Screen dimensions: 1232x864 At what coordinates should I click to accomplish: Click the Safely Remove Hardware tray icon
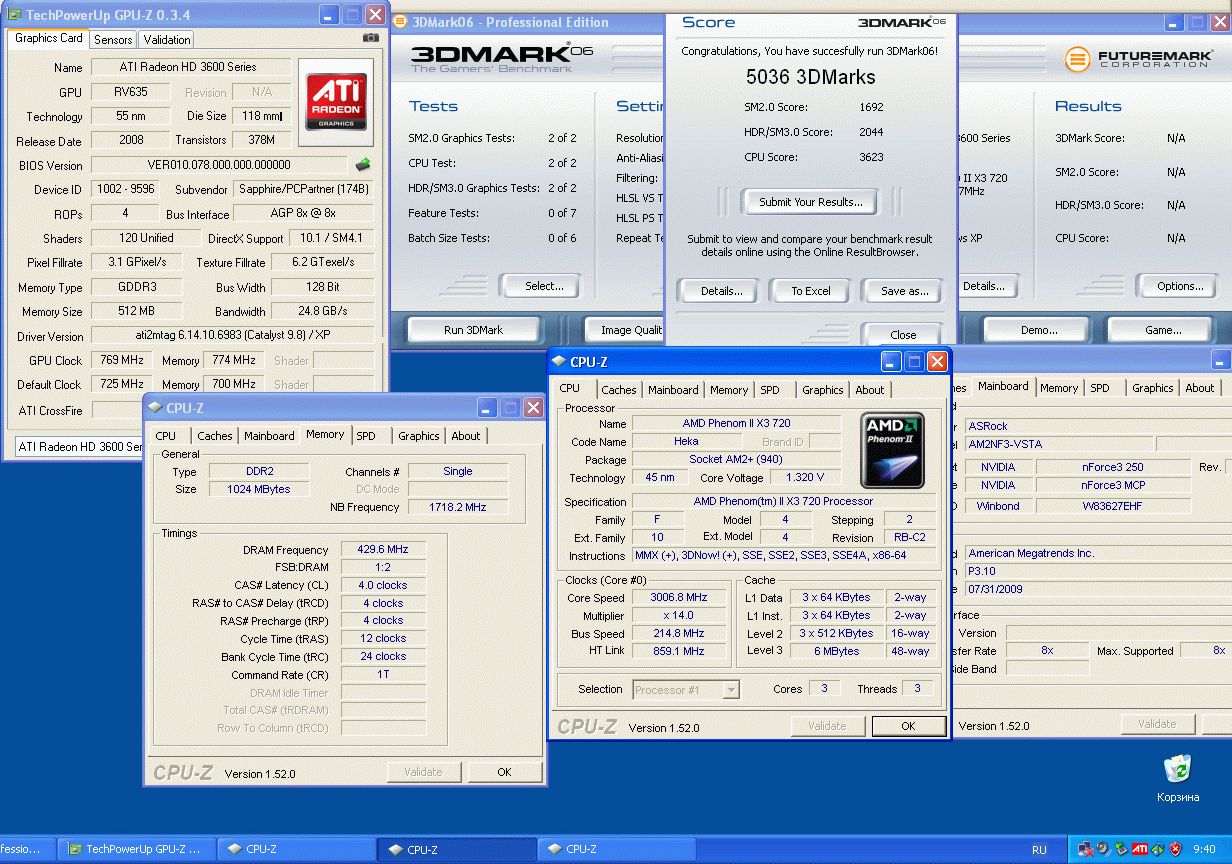click(1121, 849)
